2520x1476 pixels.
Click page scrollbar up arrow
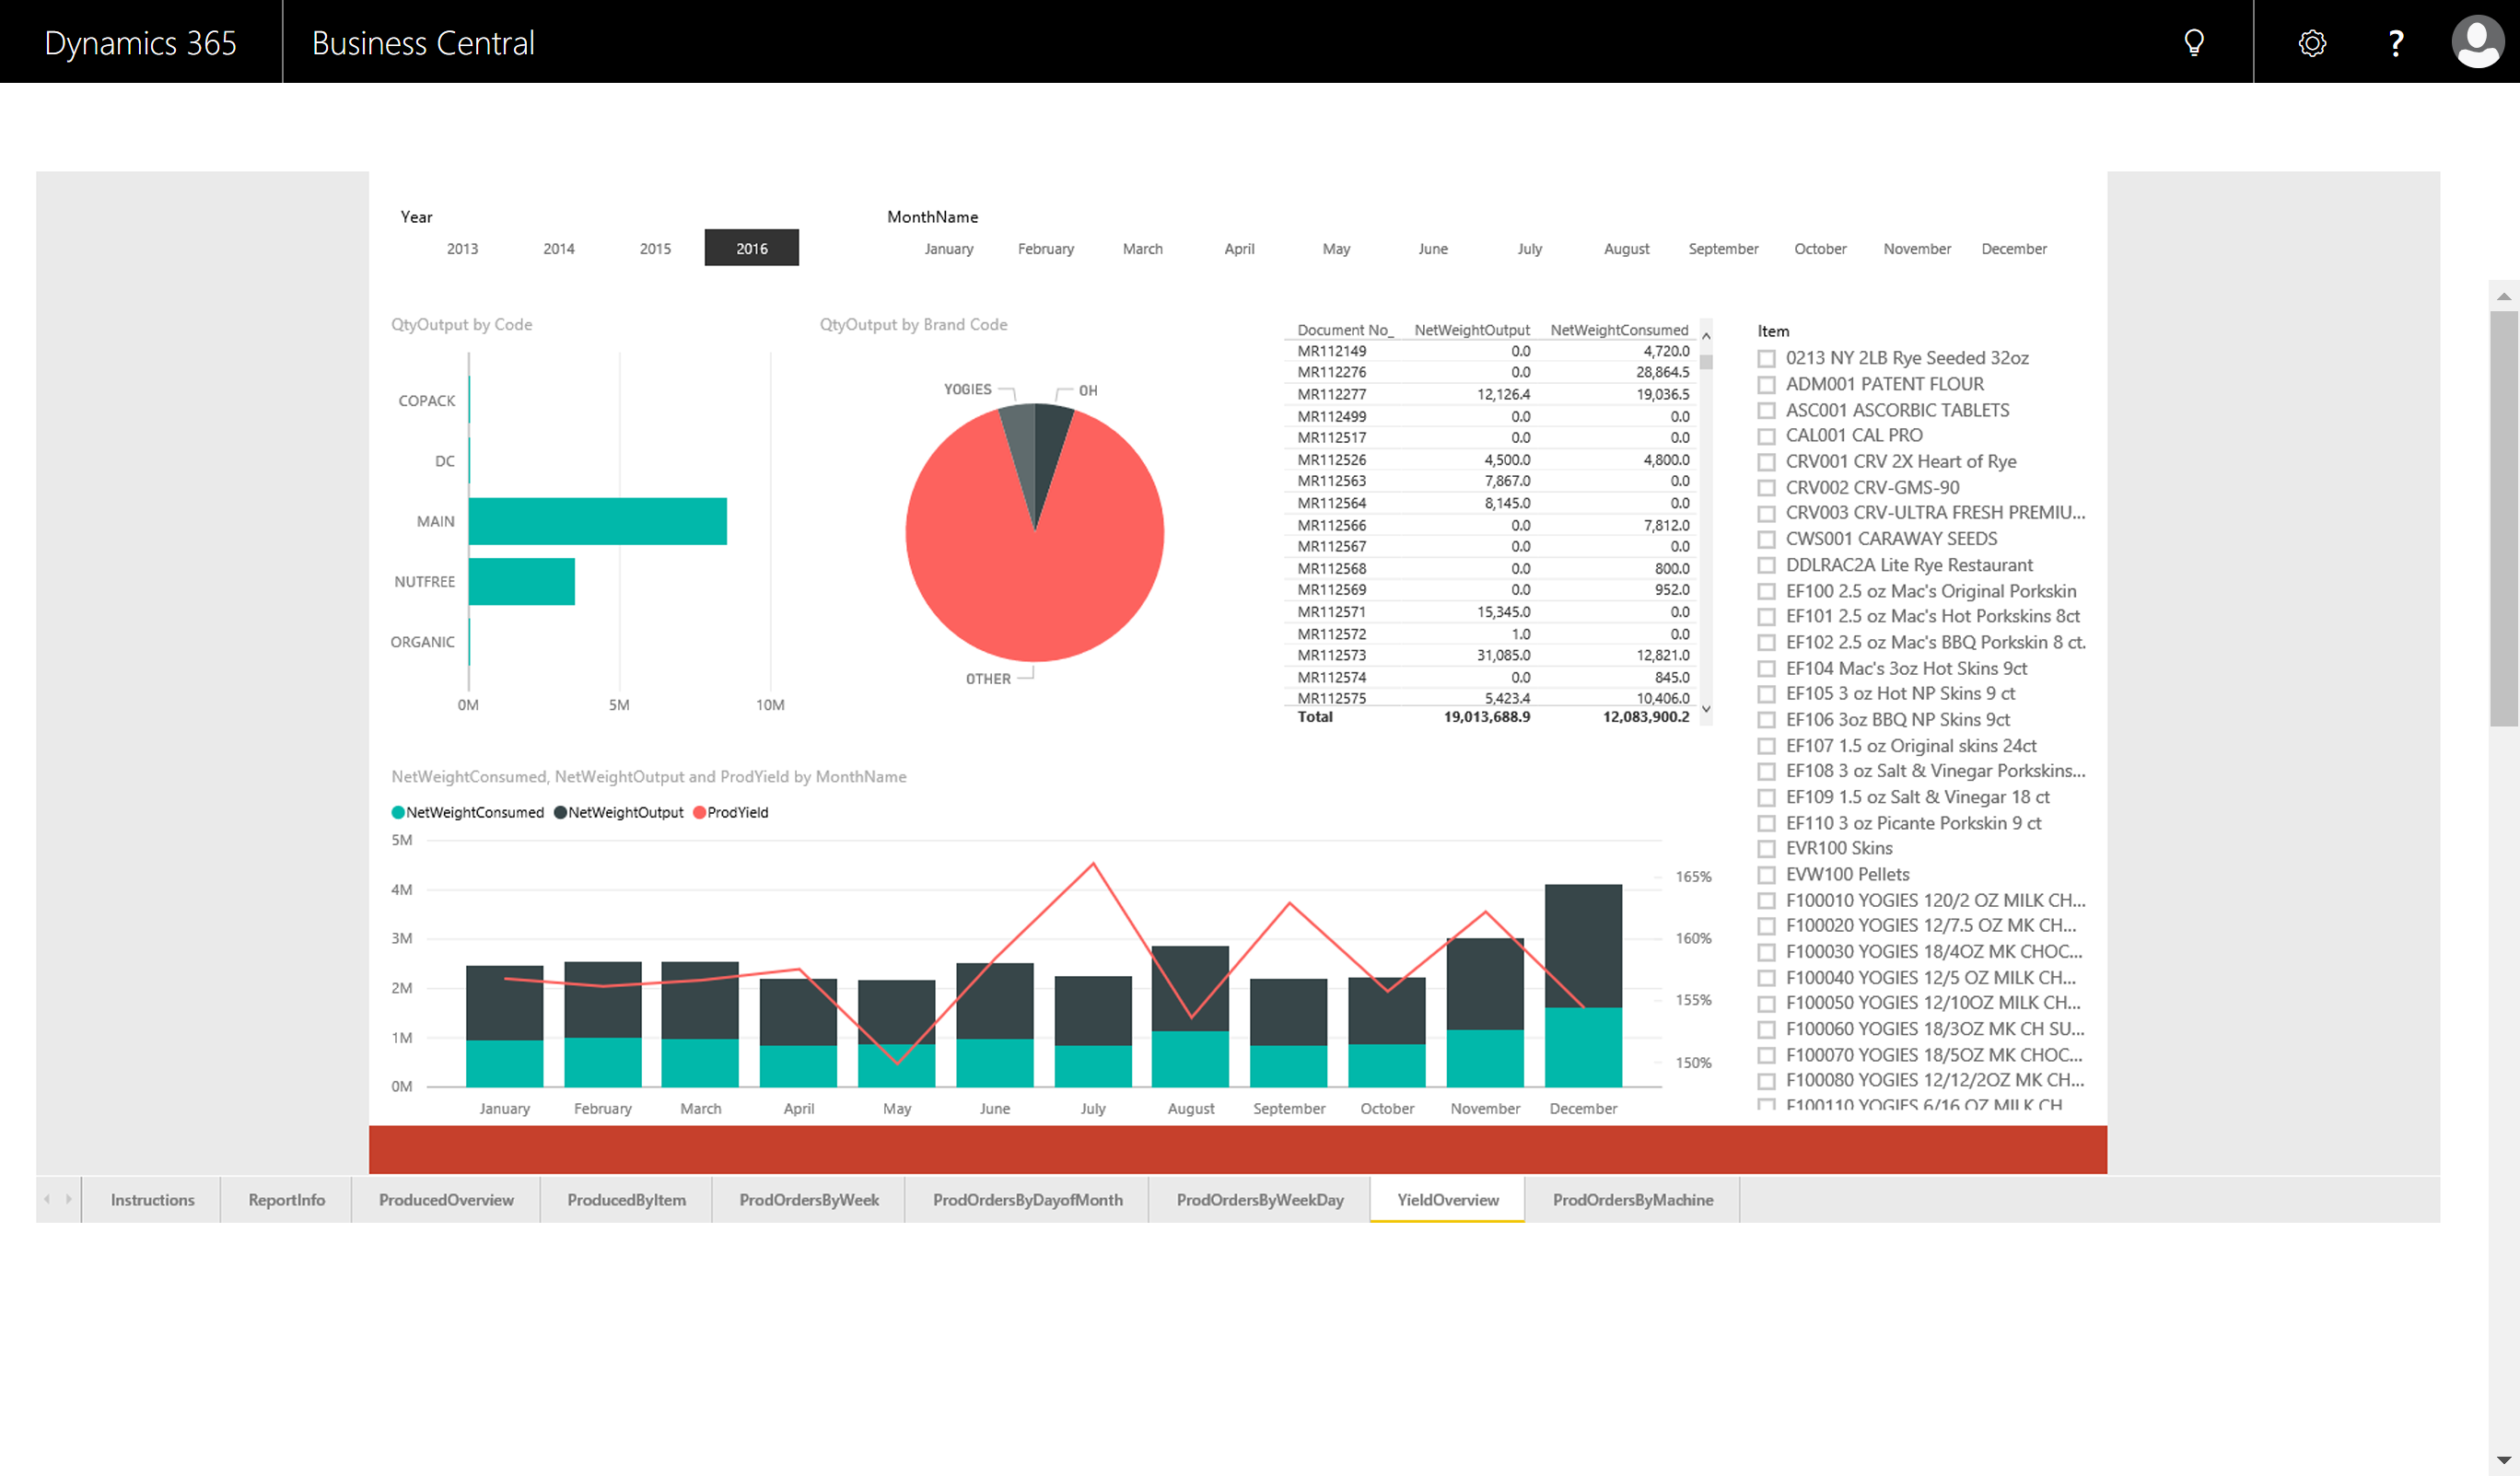2503,297
